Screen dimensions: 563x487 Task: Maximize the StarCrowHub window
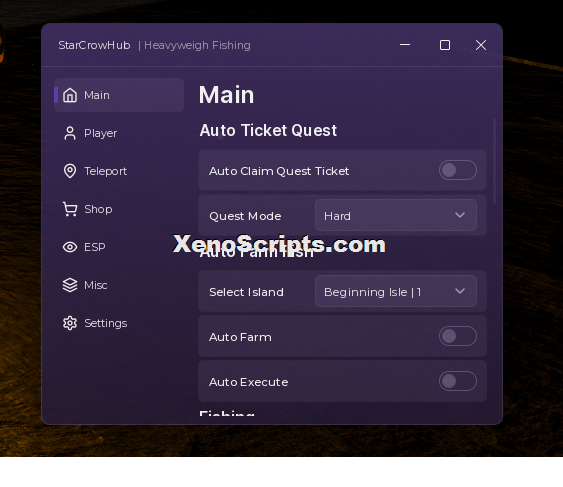click(x=445, y=45)
